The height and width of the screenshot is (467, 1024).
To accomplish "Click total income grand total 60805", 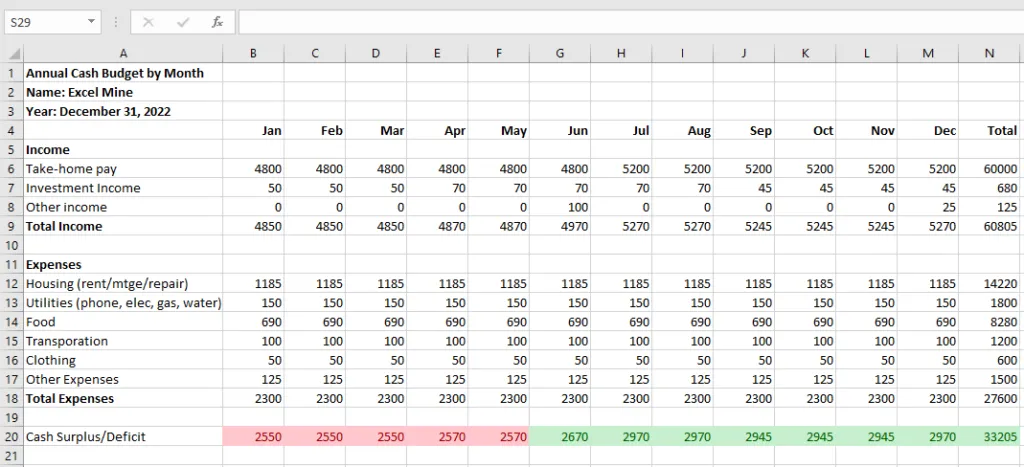I will 989,227.
